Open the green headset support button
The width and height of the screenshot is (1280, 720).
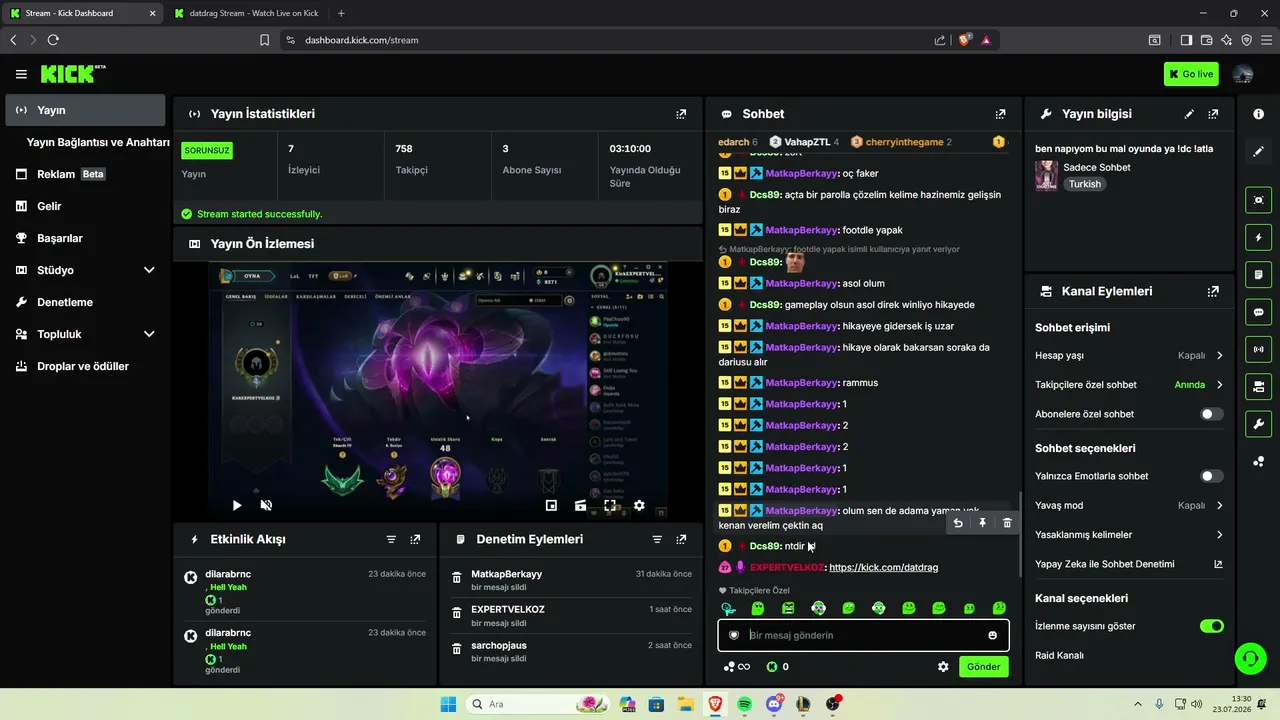point(1251,658)
